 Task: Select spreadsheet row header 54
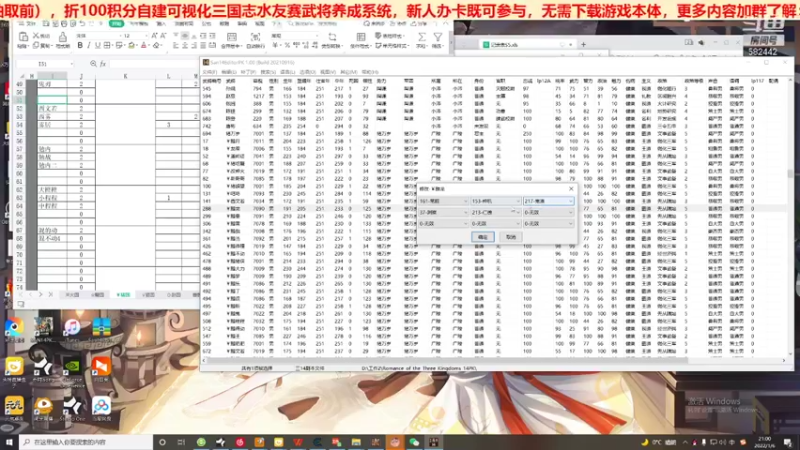point(19,124)
